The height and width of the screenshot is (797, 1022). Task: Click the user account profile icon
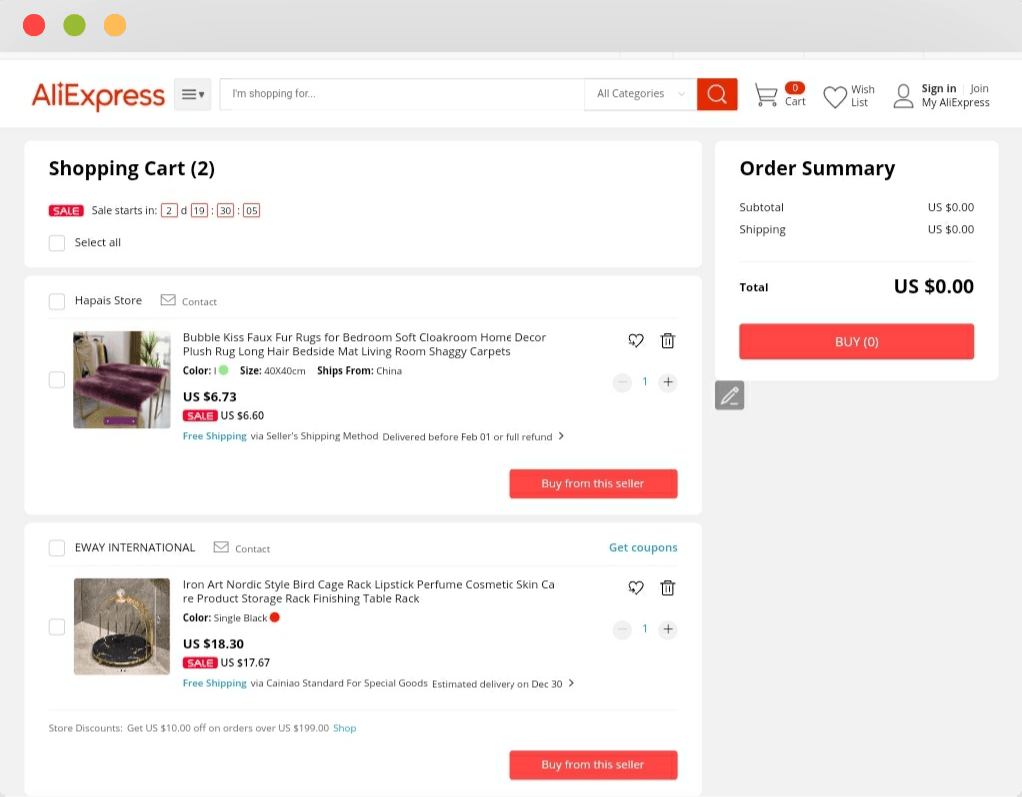pos(903,96)
